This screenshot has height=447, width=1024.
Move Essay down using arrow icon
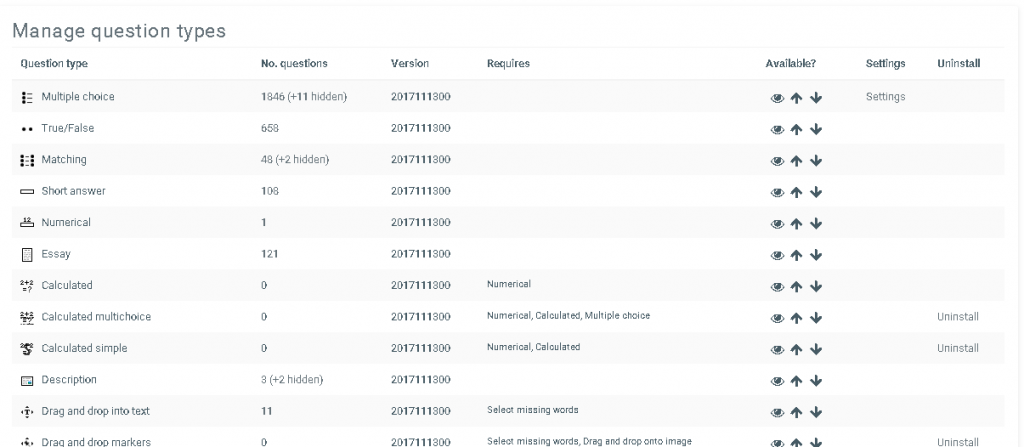pos(816,255)
